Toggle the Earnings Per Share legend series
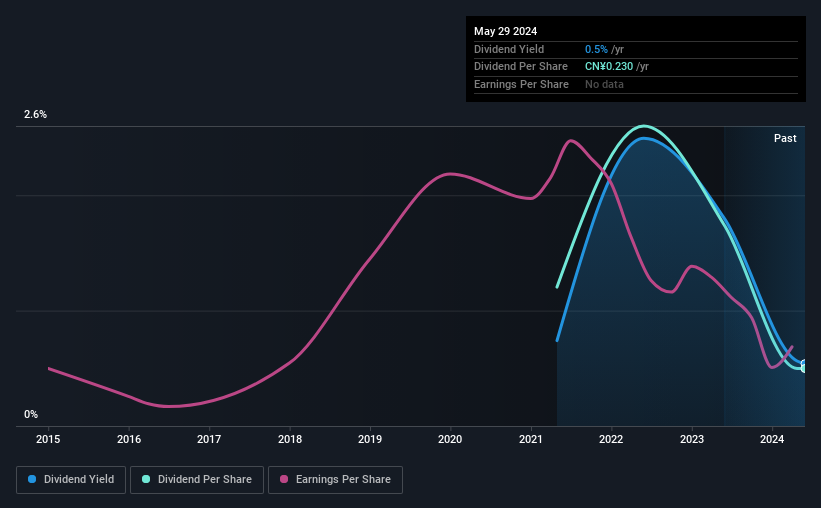821x508 pixels. (335, 479)
